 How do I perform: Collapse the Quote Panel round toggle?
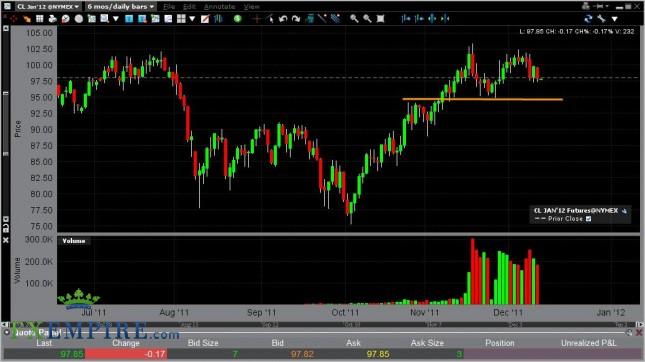pos(7,332)
